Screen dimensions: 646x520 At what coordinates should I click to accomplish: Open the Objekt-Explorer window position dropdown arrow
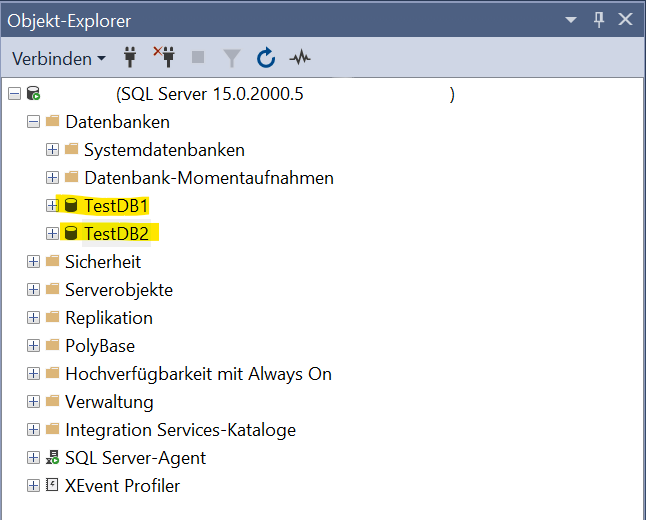[x=571, y=20]
